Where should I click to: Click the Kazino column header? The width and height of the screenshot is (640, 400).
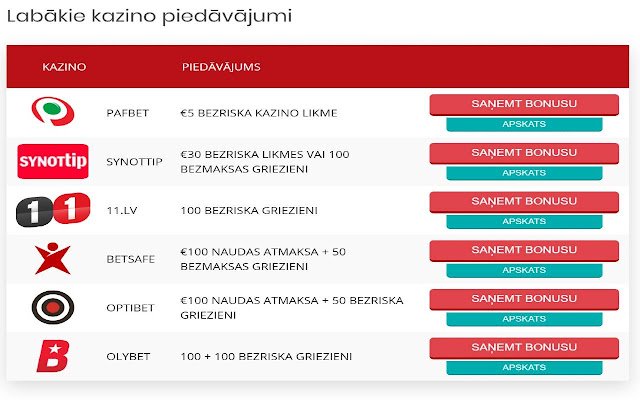[x=64, y=67]
